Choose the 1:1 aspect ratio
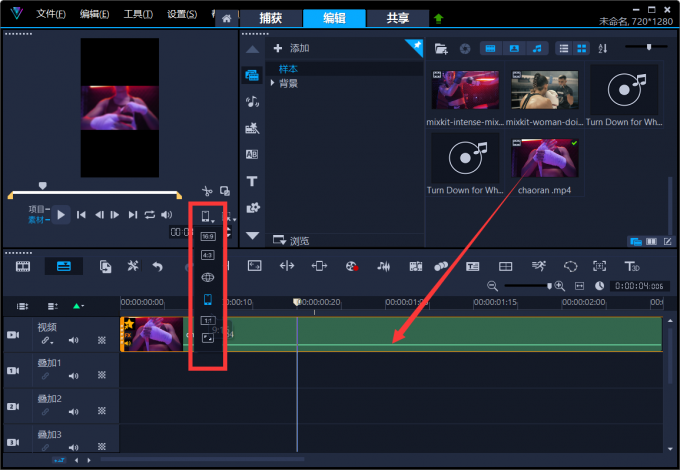 click(208, 320)
